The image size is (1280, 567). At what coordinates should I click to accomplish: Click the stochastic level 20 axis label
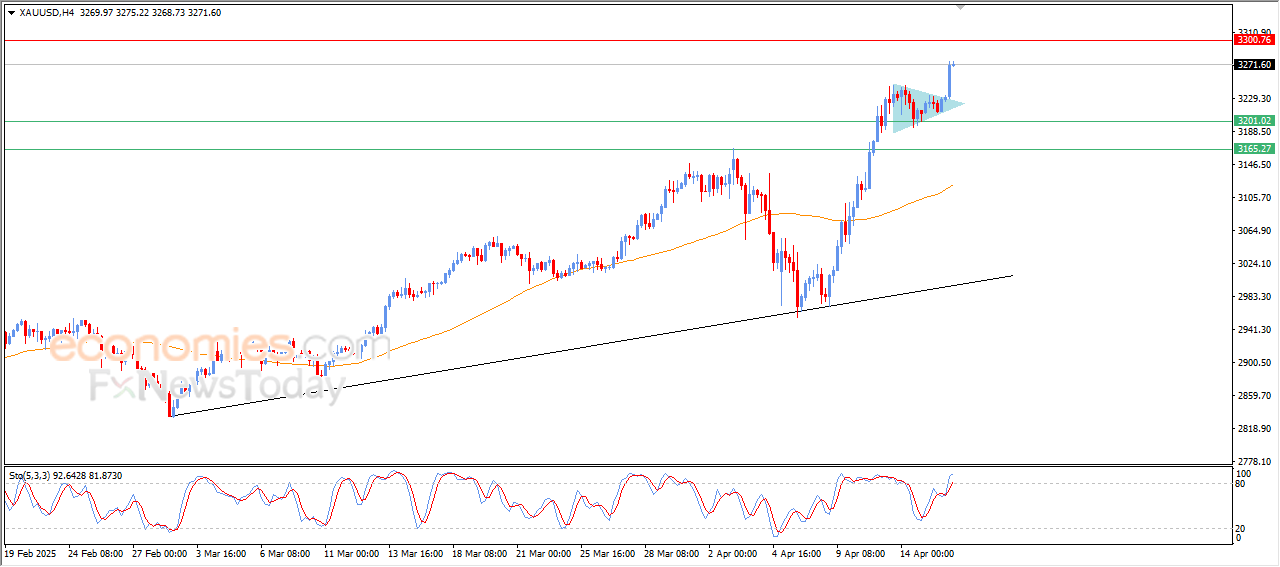tap(1242, 527)
